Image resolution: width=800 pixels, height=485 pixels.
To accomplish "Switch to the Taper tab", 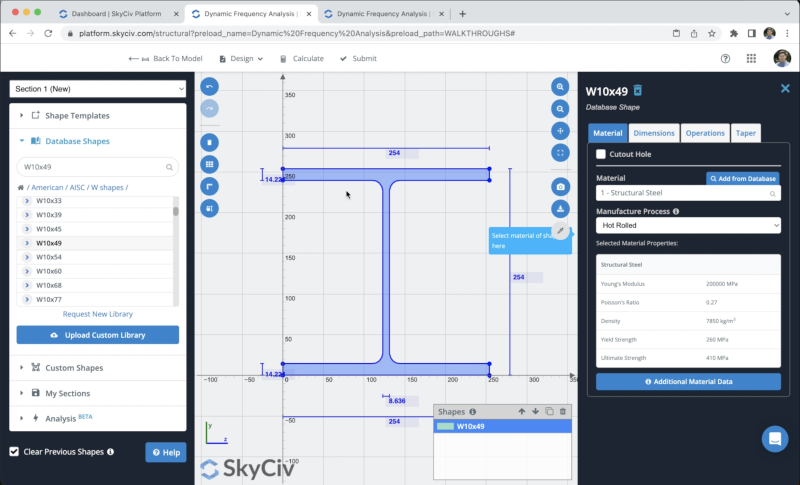I will point(745,133).
